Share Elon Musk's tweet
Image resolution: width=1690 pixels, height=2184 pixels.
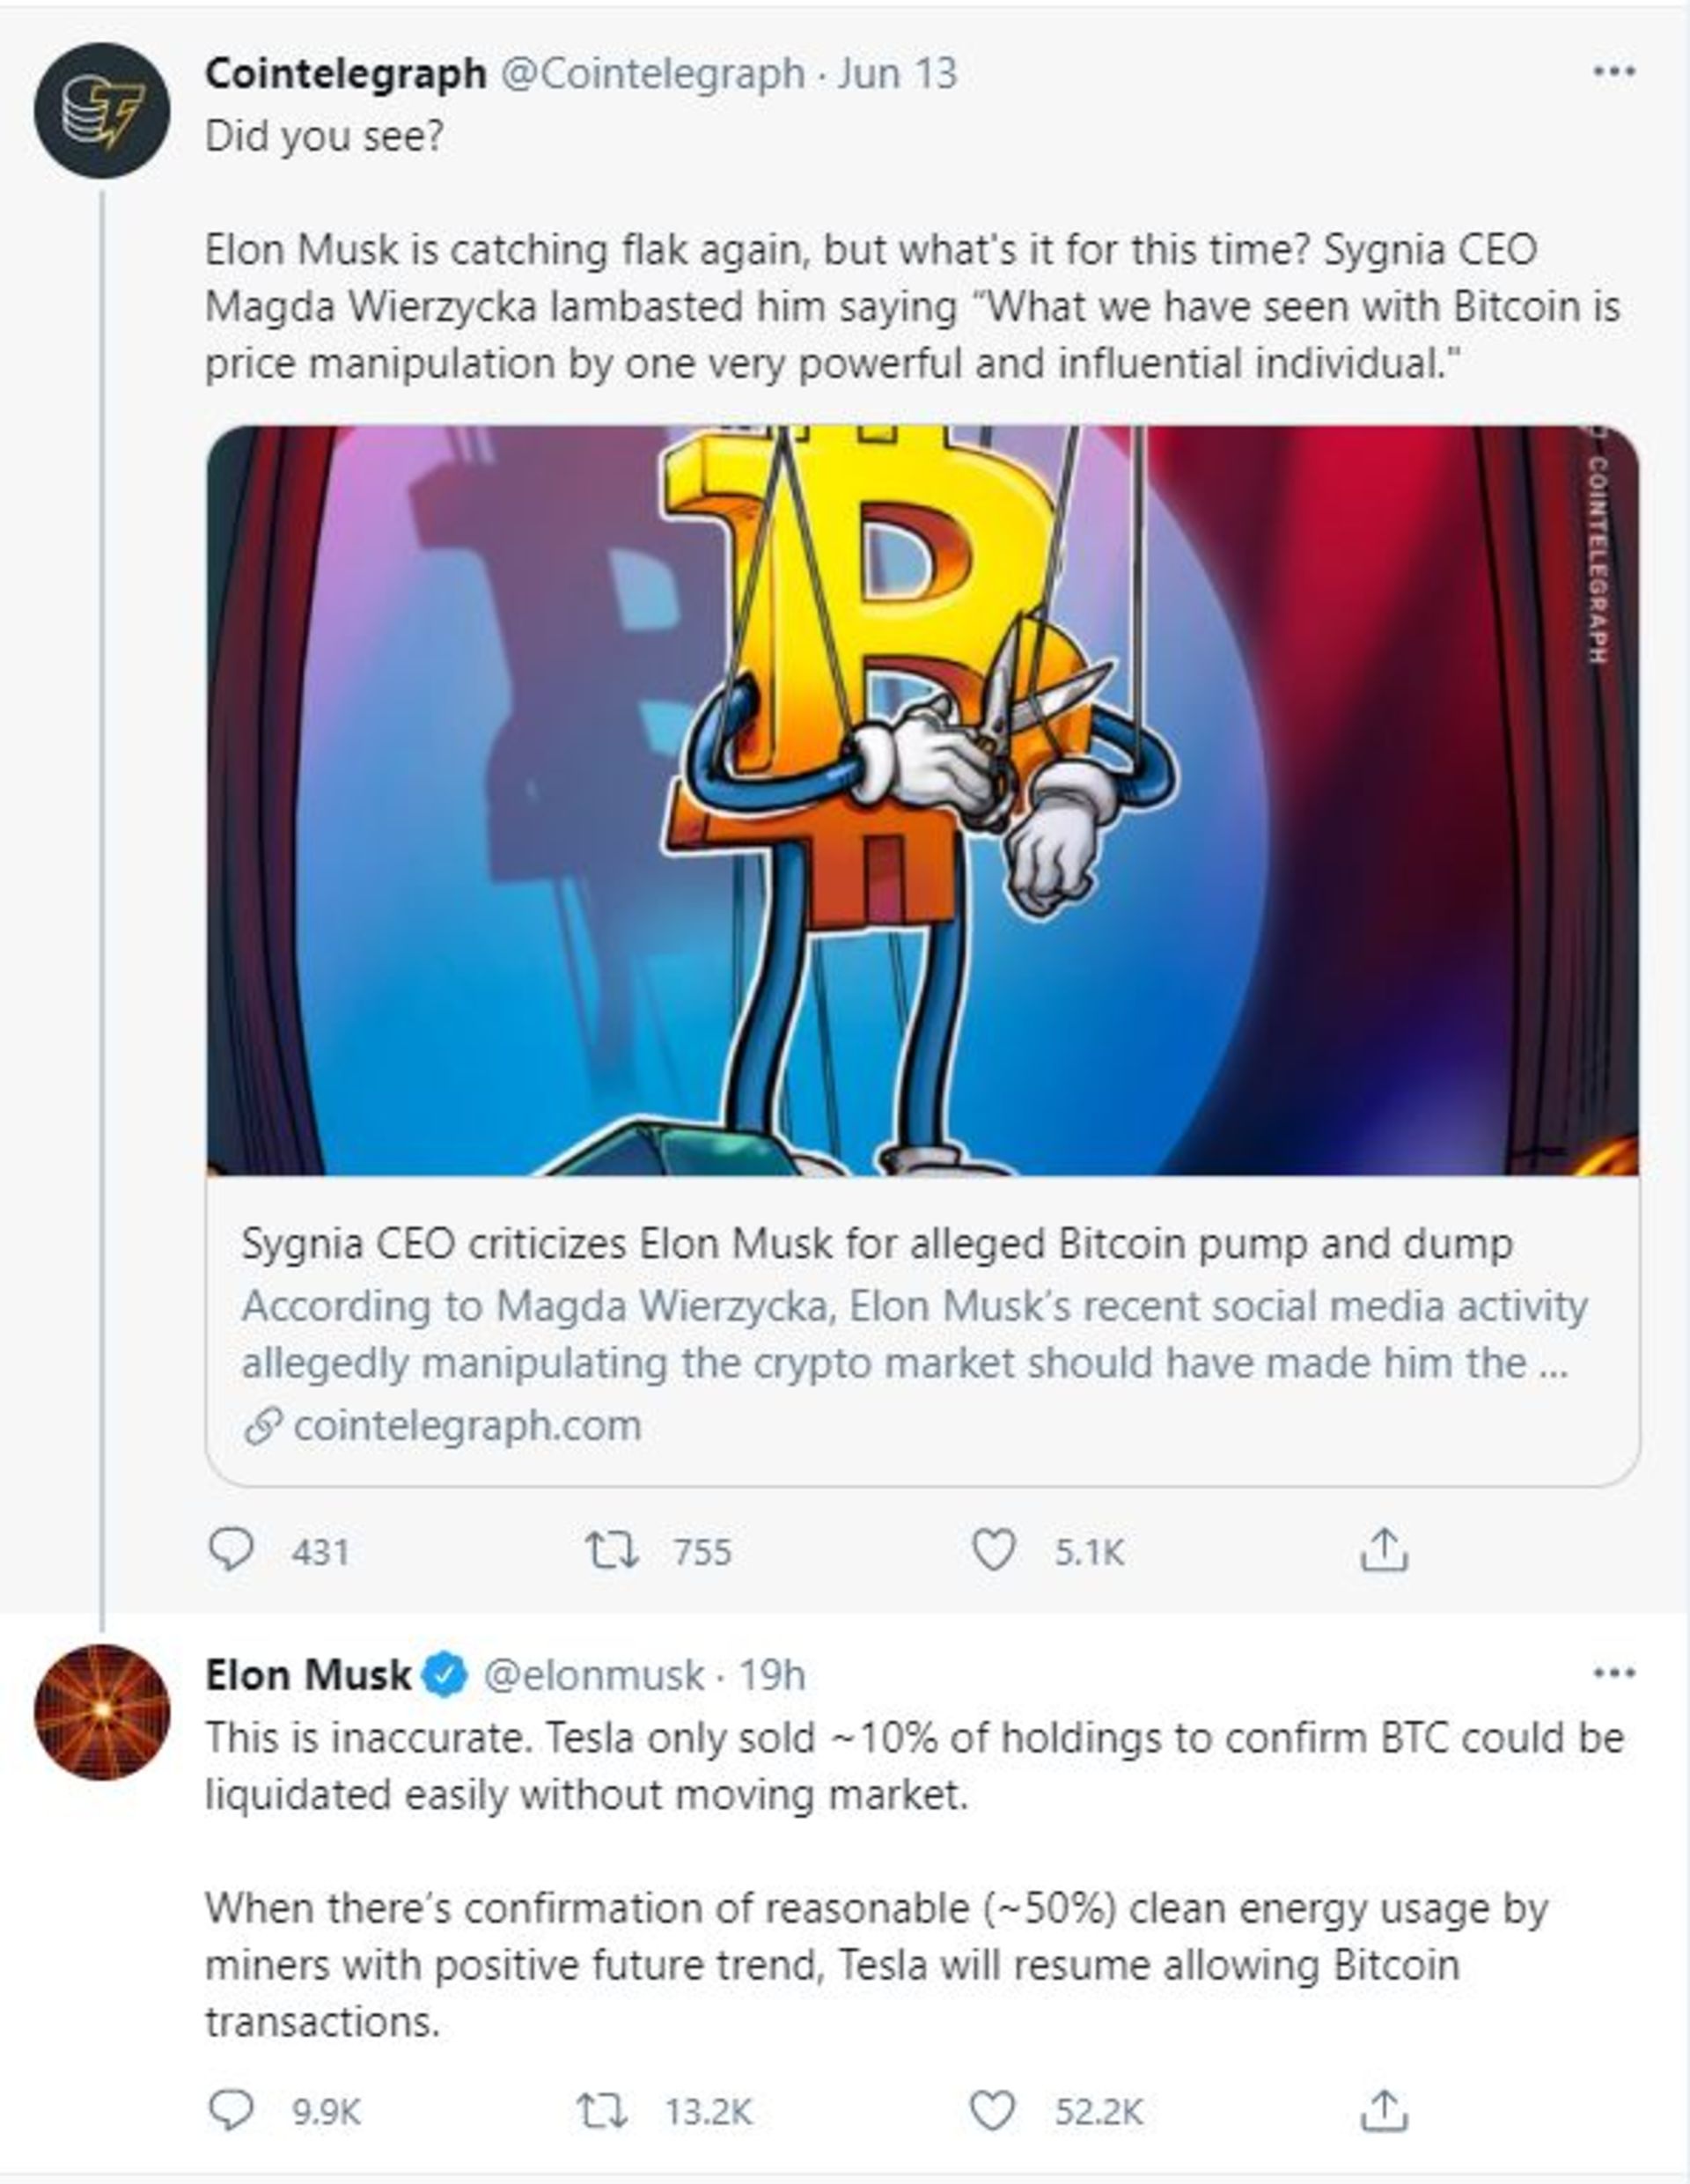coord(1384,2111)
